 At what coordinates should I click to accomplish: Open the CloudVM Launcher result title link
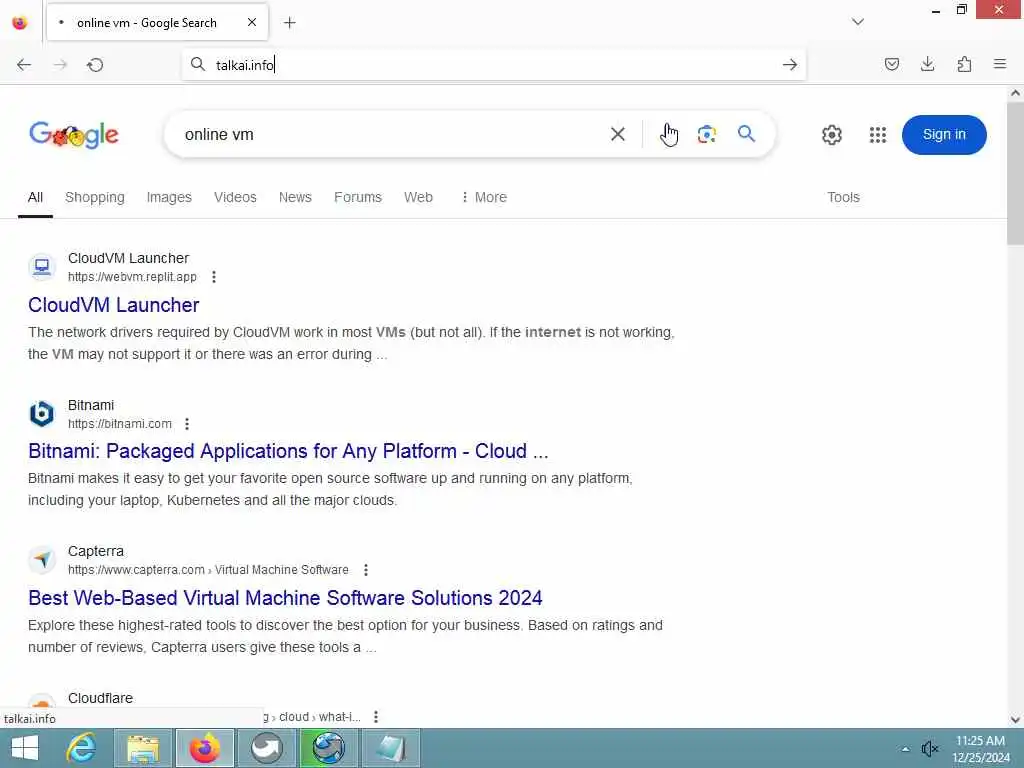point(114,305)
